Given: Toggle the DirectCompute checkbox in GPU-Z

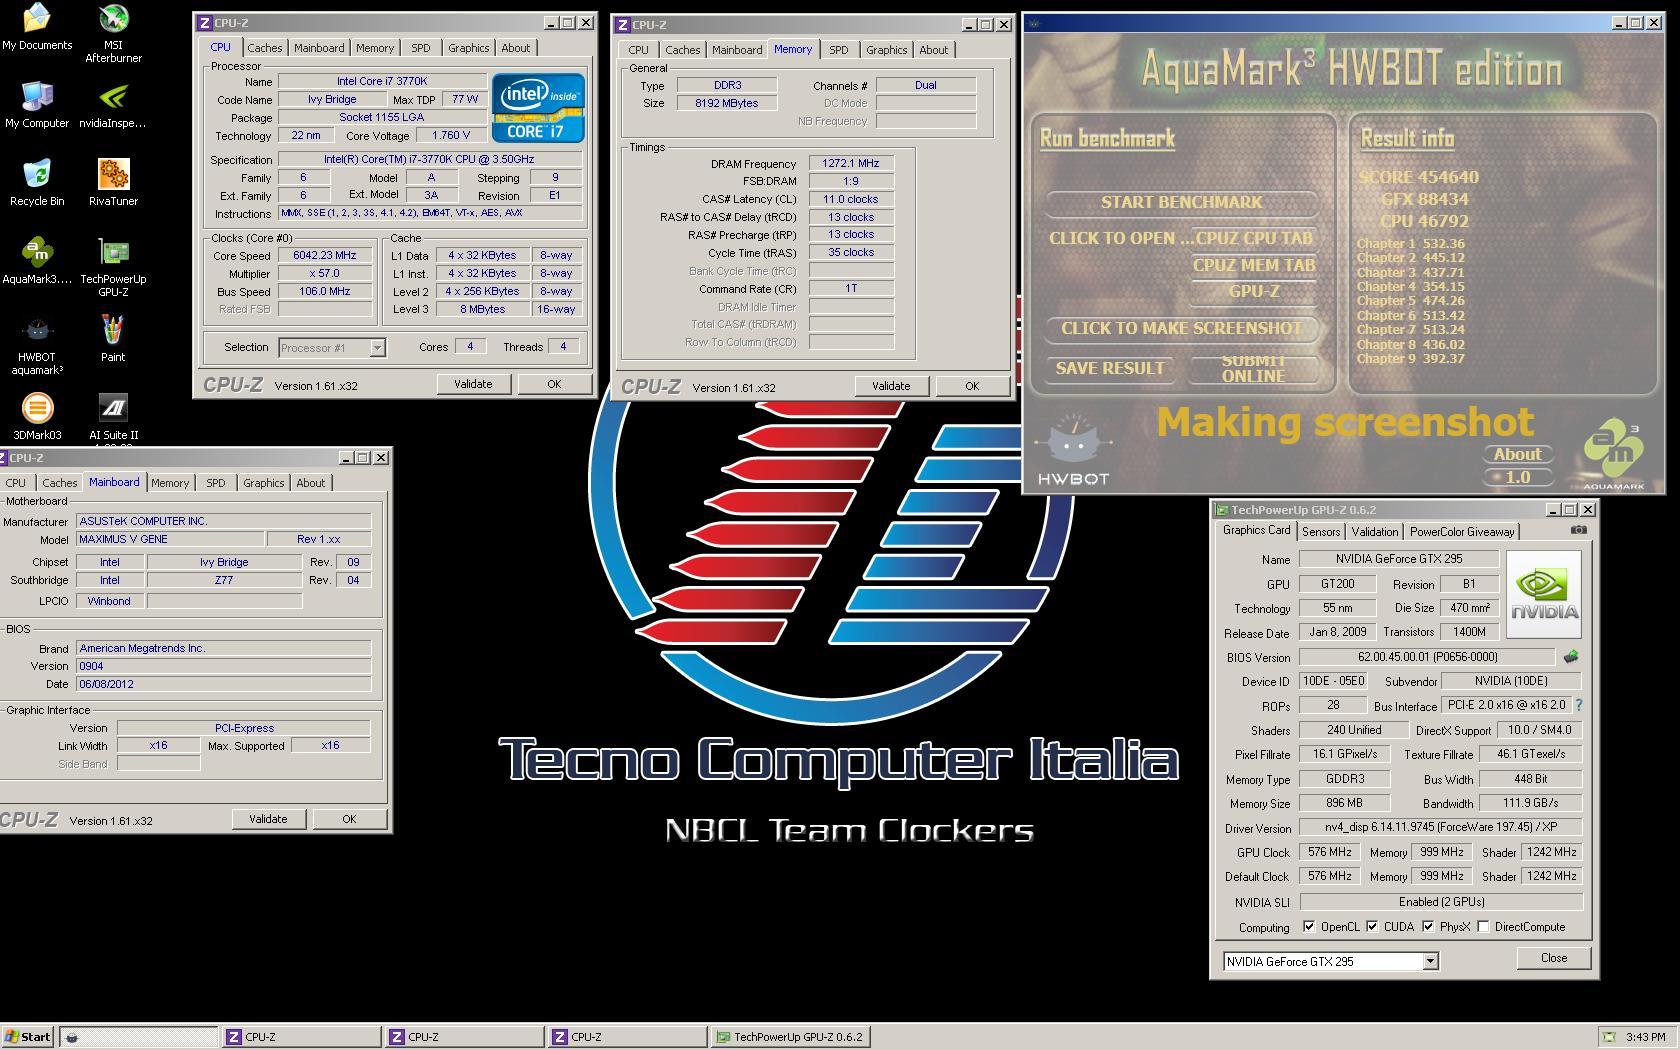Looking at the screenshot, I should [1484, 927].
